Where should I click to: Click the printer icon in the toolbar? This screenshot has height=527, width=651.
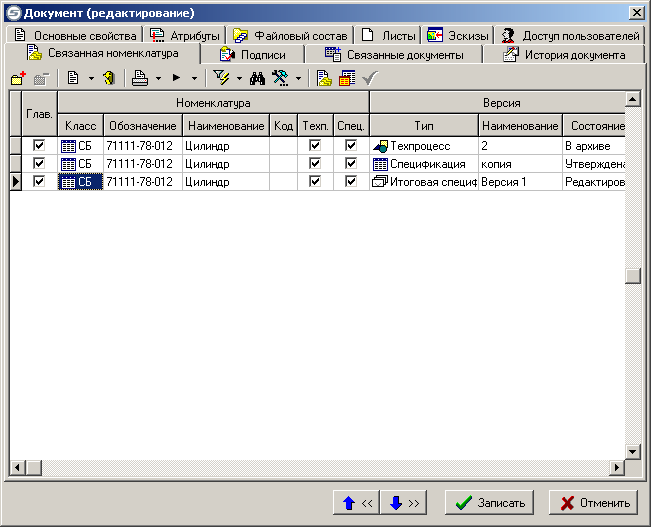tap(141, 78)
